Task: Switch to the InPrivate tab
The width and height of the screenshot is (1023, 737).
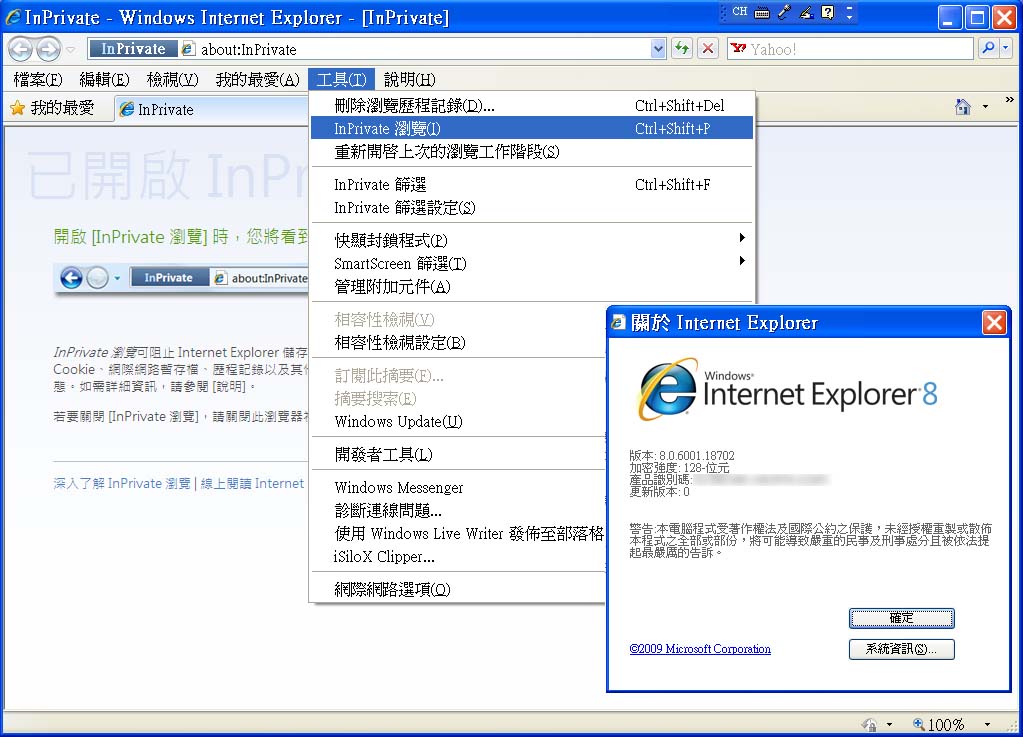Action: coord(165,110)
